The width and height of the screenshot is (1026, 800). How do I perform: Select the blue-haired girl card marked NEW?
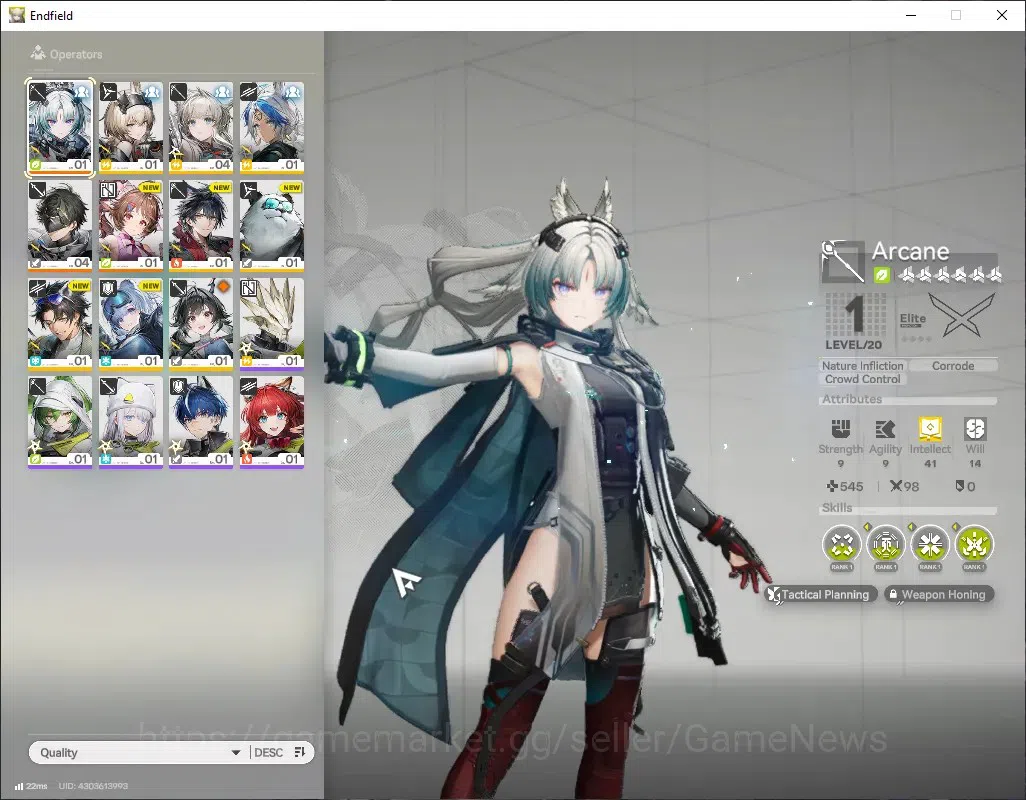click(131, 324)
